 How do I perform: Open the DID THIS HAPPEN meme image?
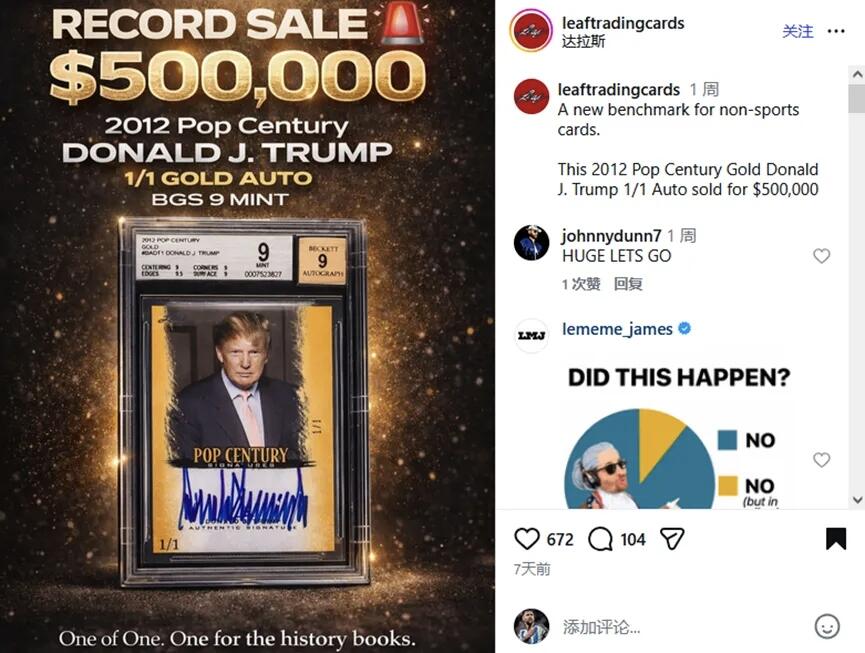[678, 435]
